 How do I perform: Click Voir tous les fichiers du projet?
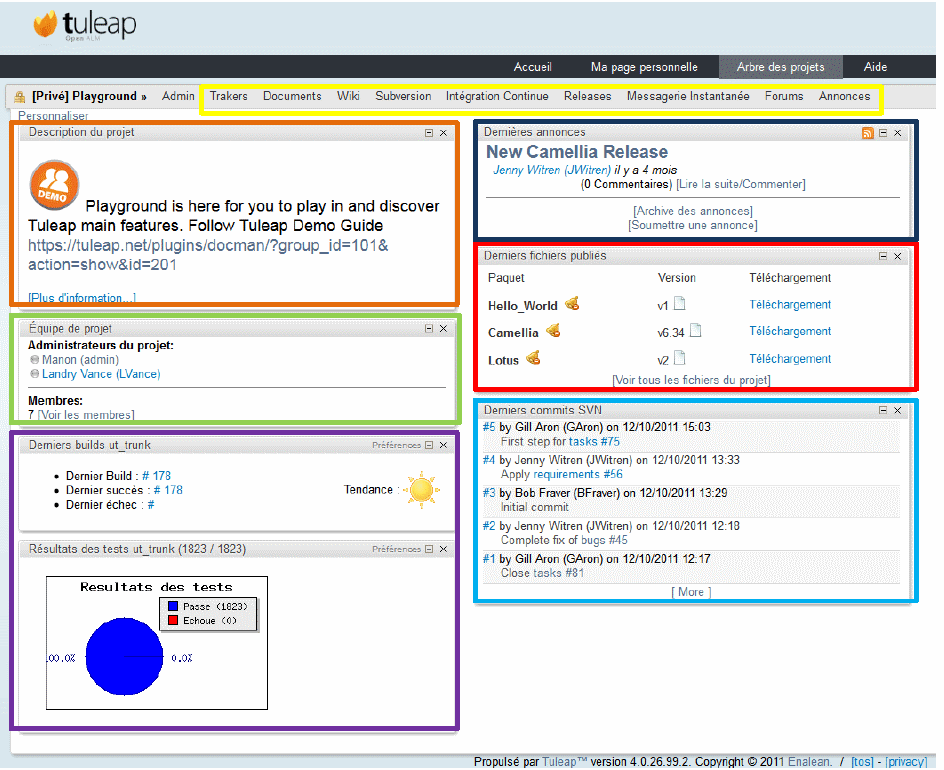click(691, 380)
